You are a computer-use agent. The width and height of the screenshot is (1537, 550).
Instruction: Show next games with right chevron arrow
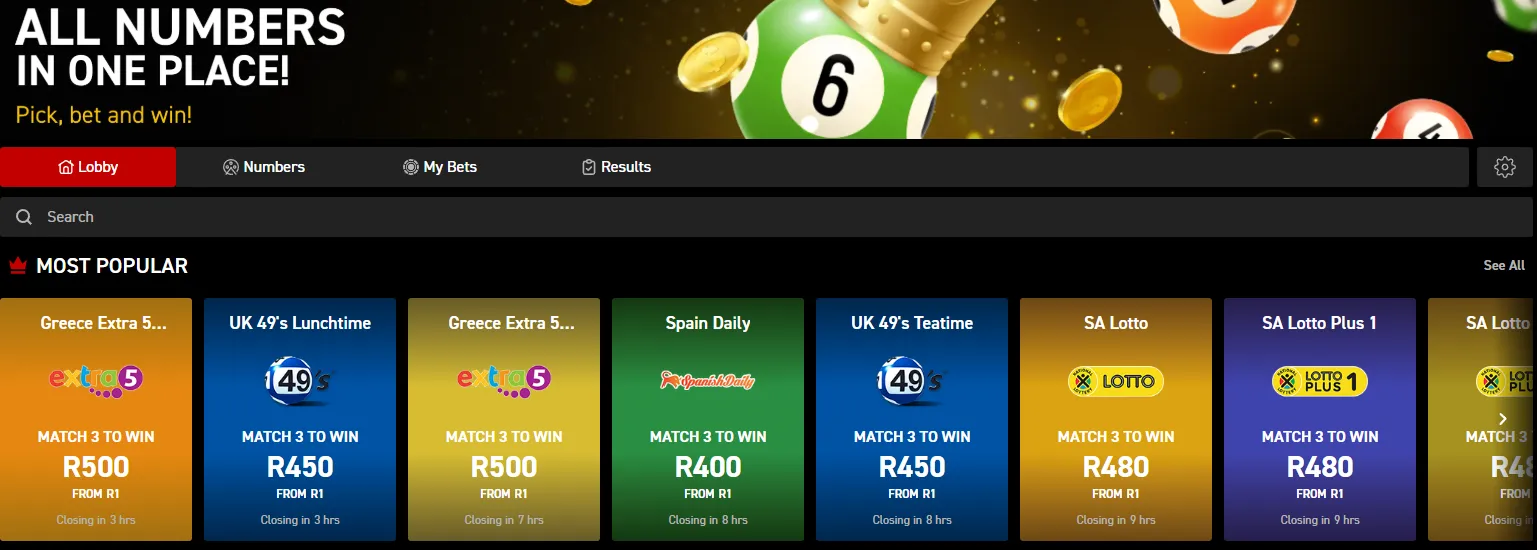pyautogui.click(x=1502, y=419)
